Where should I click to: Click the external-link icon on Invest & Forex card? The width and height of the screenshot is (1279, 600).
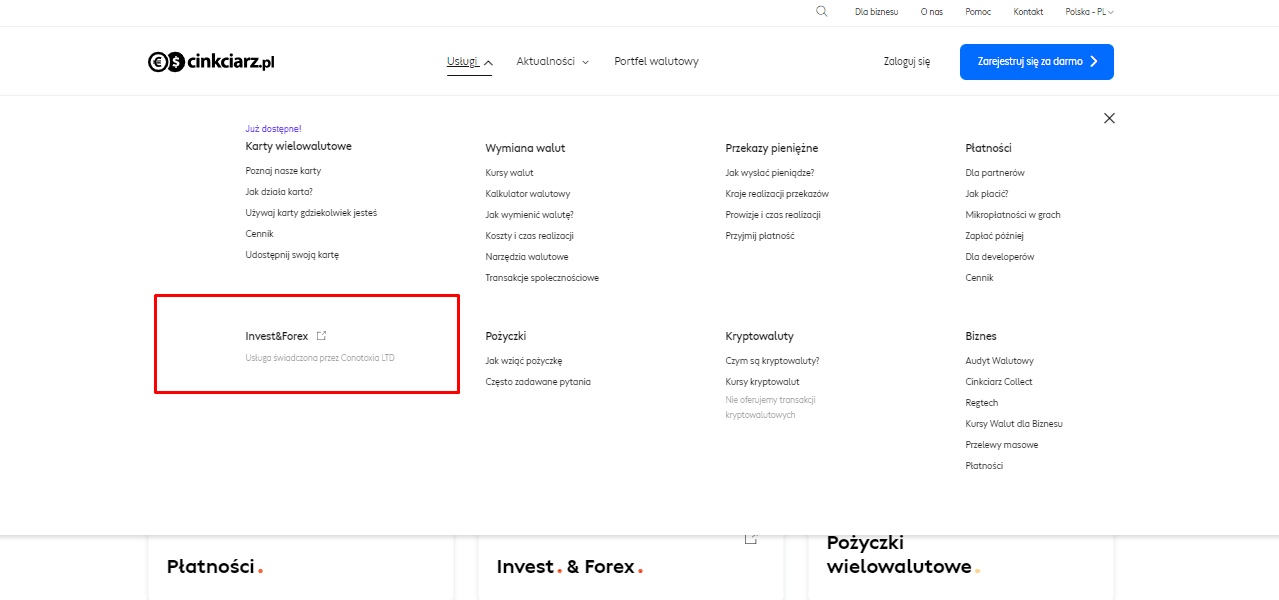[751, 539]
